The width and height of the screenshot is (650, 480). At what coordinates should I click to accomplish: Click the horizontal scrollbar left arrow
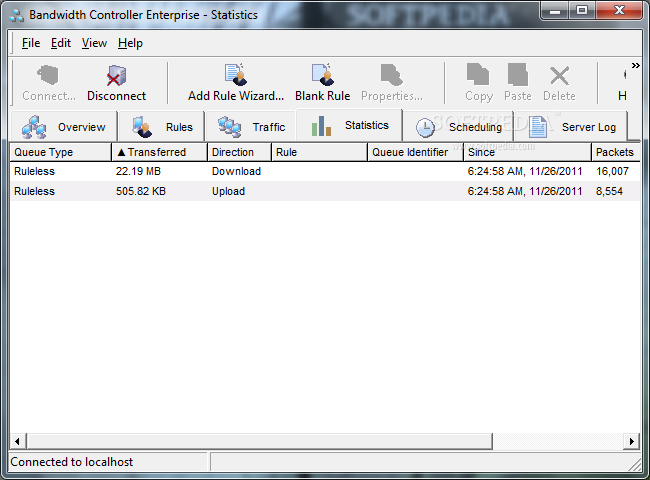pos(17,441)
